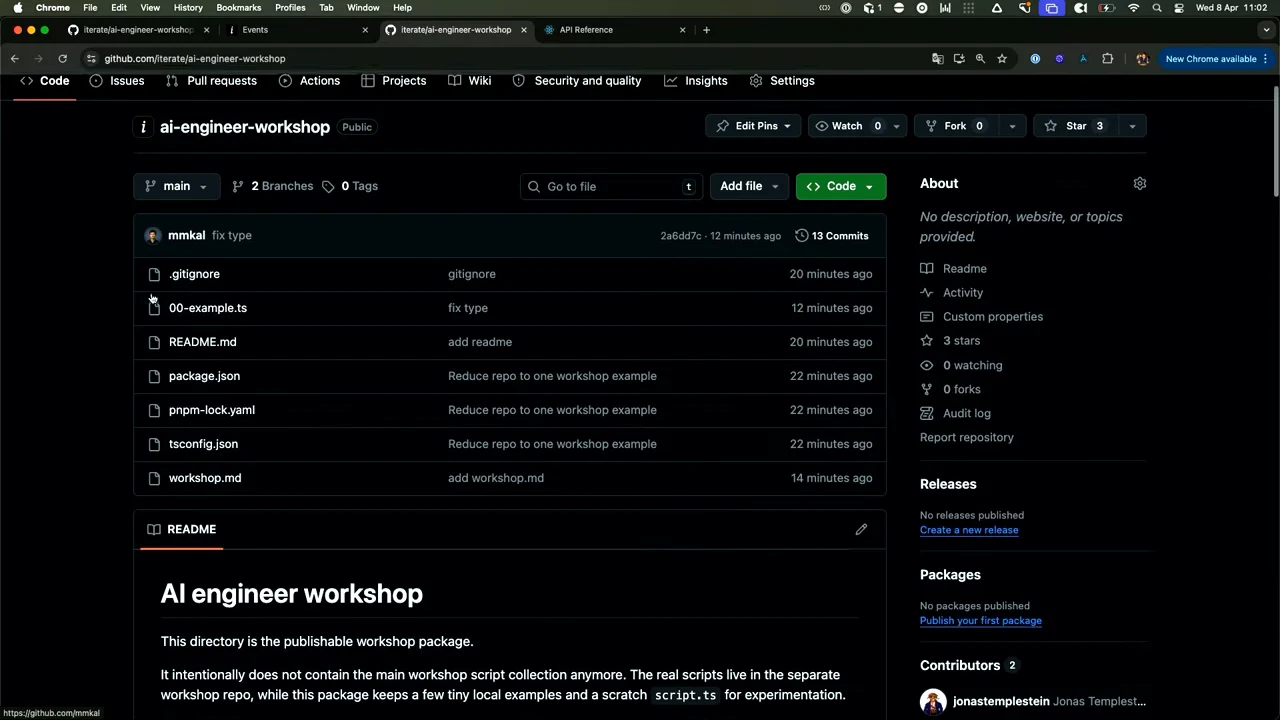
Task: Click Report repository link
Action: click(967, 438)
